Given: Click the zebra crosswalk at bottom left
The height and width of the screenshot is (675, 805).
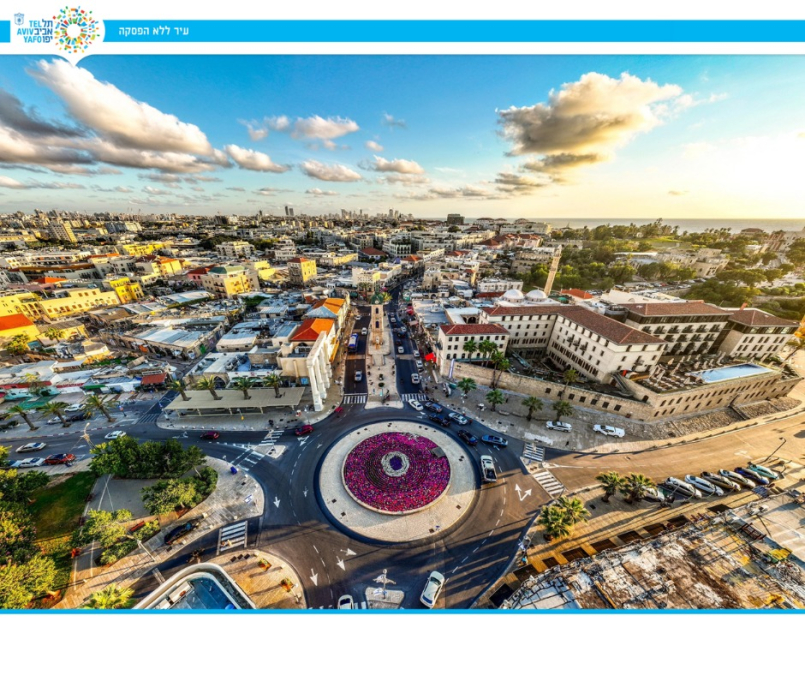Looking at the screenshot, I should click(232, 535).
